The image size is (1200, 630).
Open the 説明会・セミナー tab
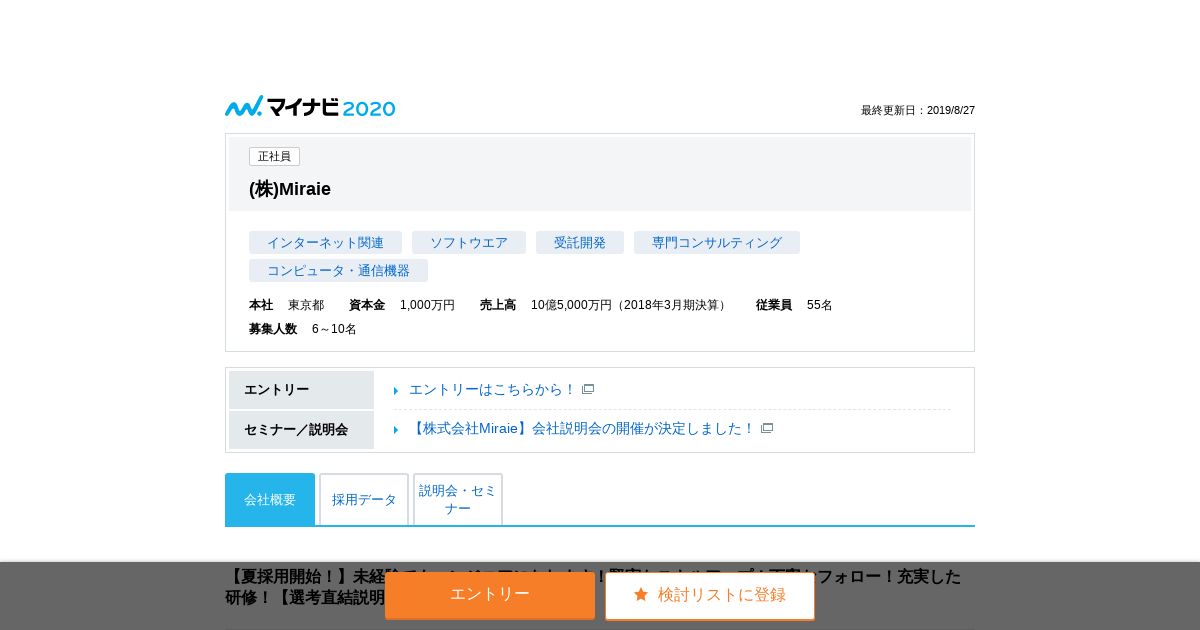pyautogui.click(x=458, y=499)
